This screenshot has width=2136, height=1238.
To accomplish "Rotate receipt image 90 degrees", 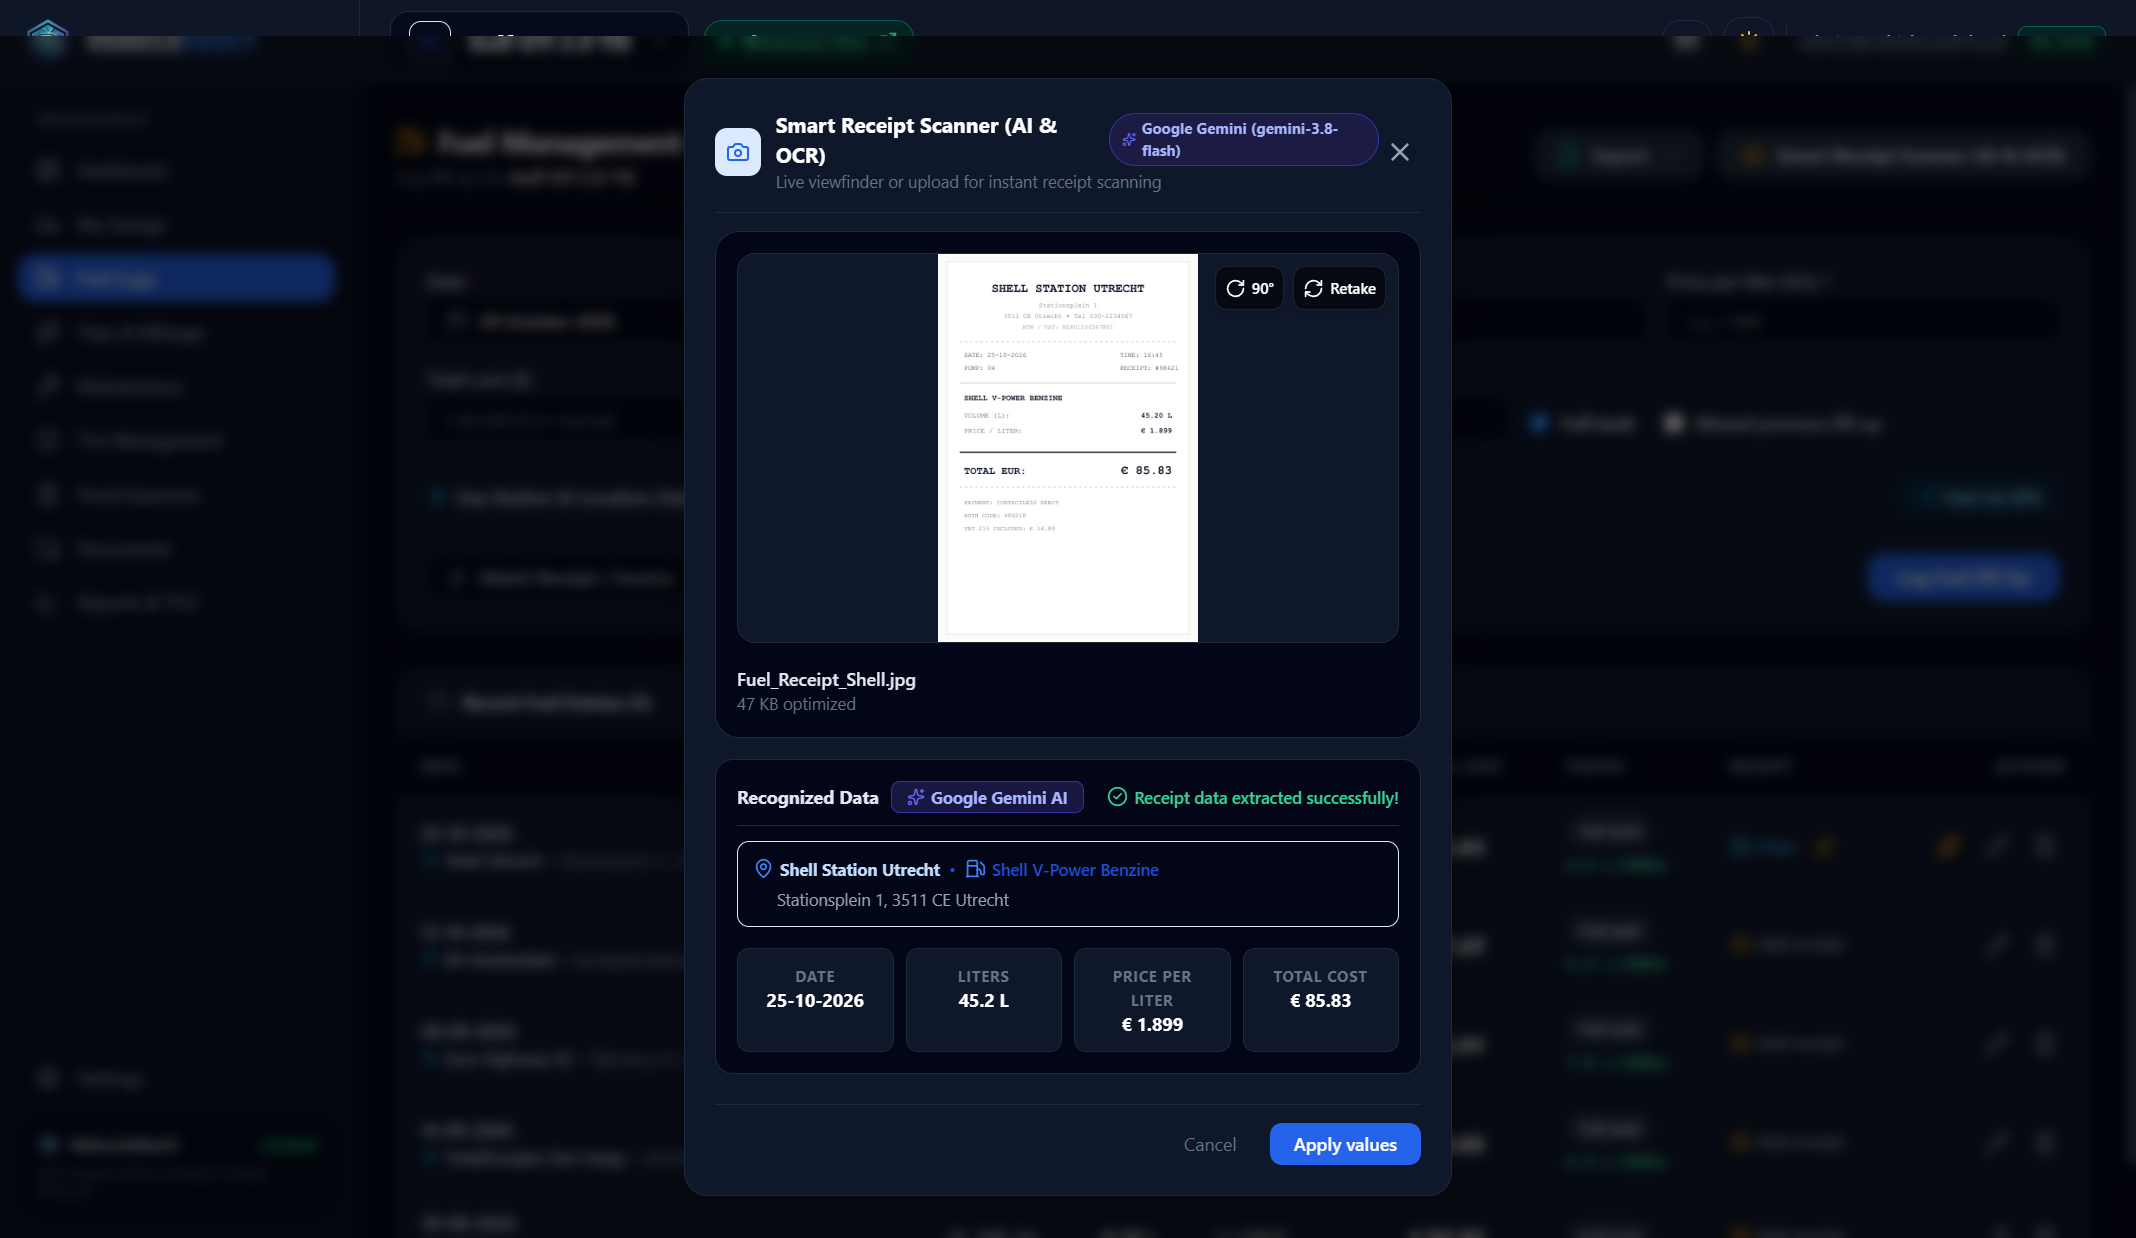I will click(x=1249, y=288).
